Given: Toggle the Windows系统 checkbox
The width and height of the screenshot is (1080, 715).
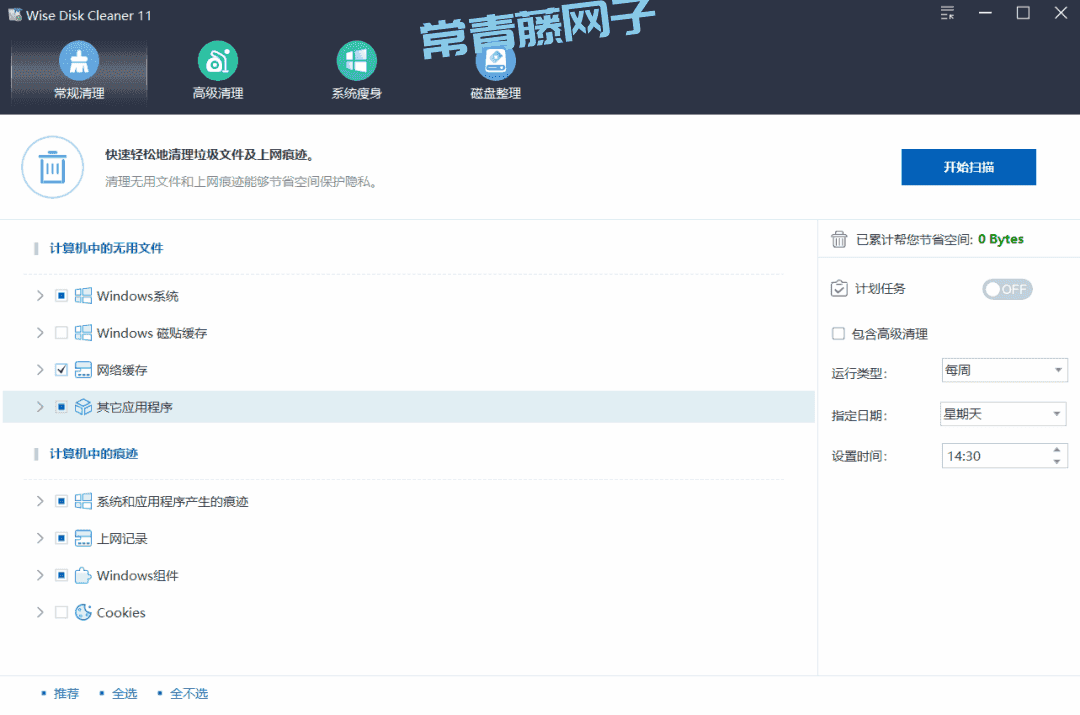Looking at the screenshot, I should (x=61, y=296).
